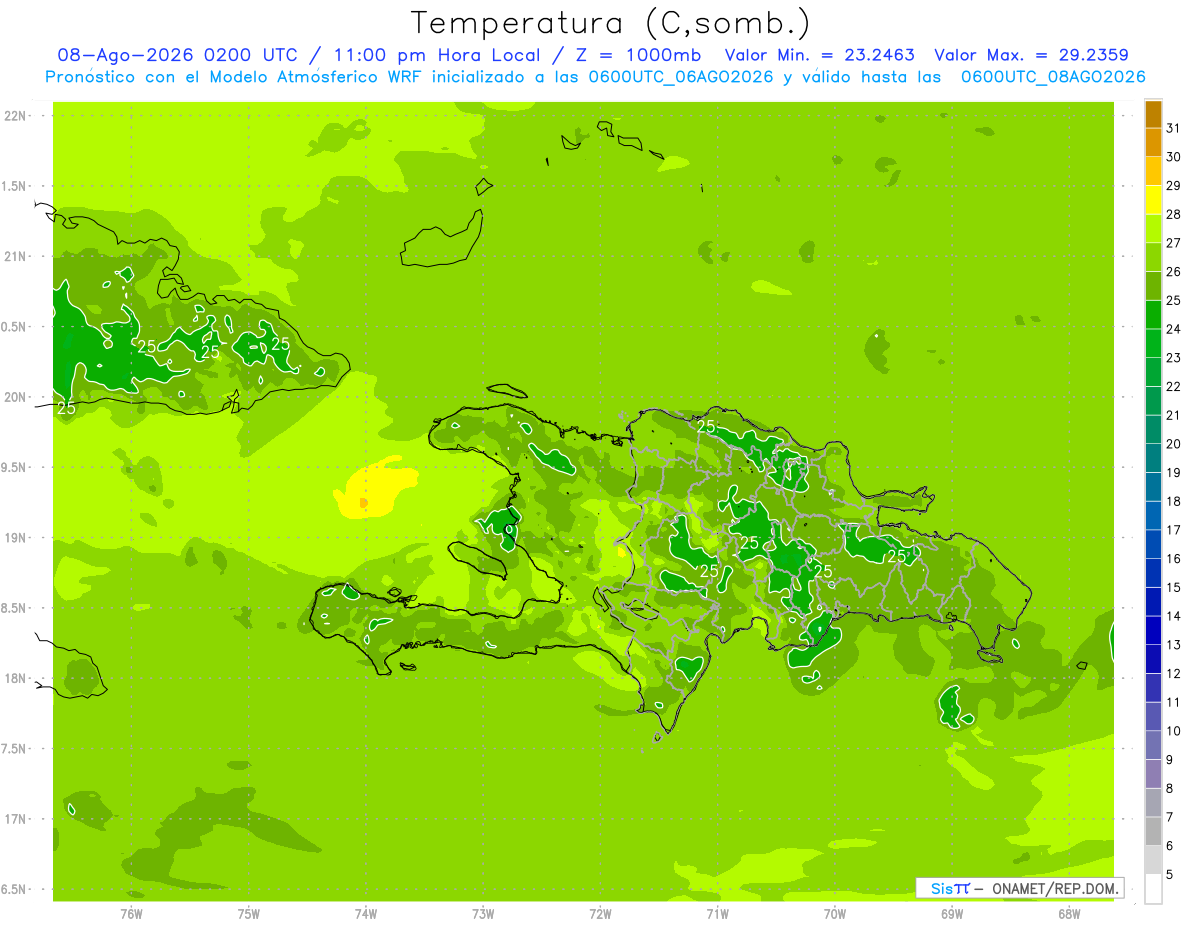
Task: Click the blue swatch between 16 and 17
Action: coord(1153,545)
